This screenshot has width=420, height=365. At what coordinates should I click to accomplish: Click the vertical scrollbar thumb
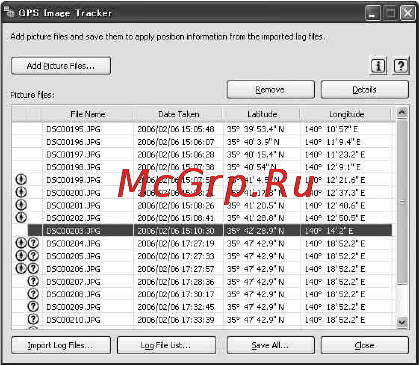click(x=402, y=202)
